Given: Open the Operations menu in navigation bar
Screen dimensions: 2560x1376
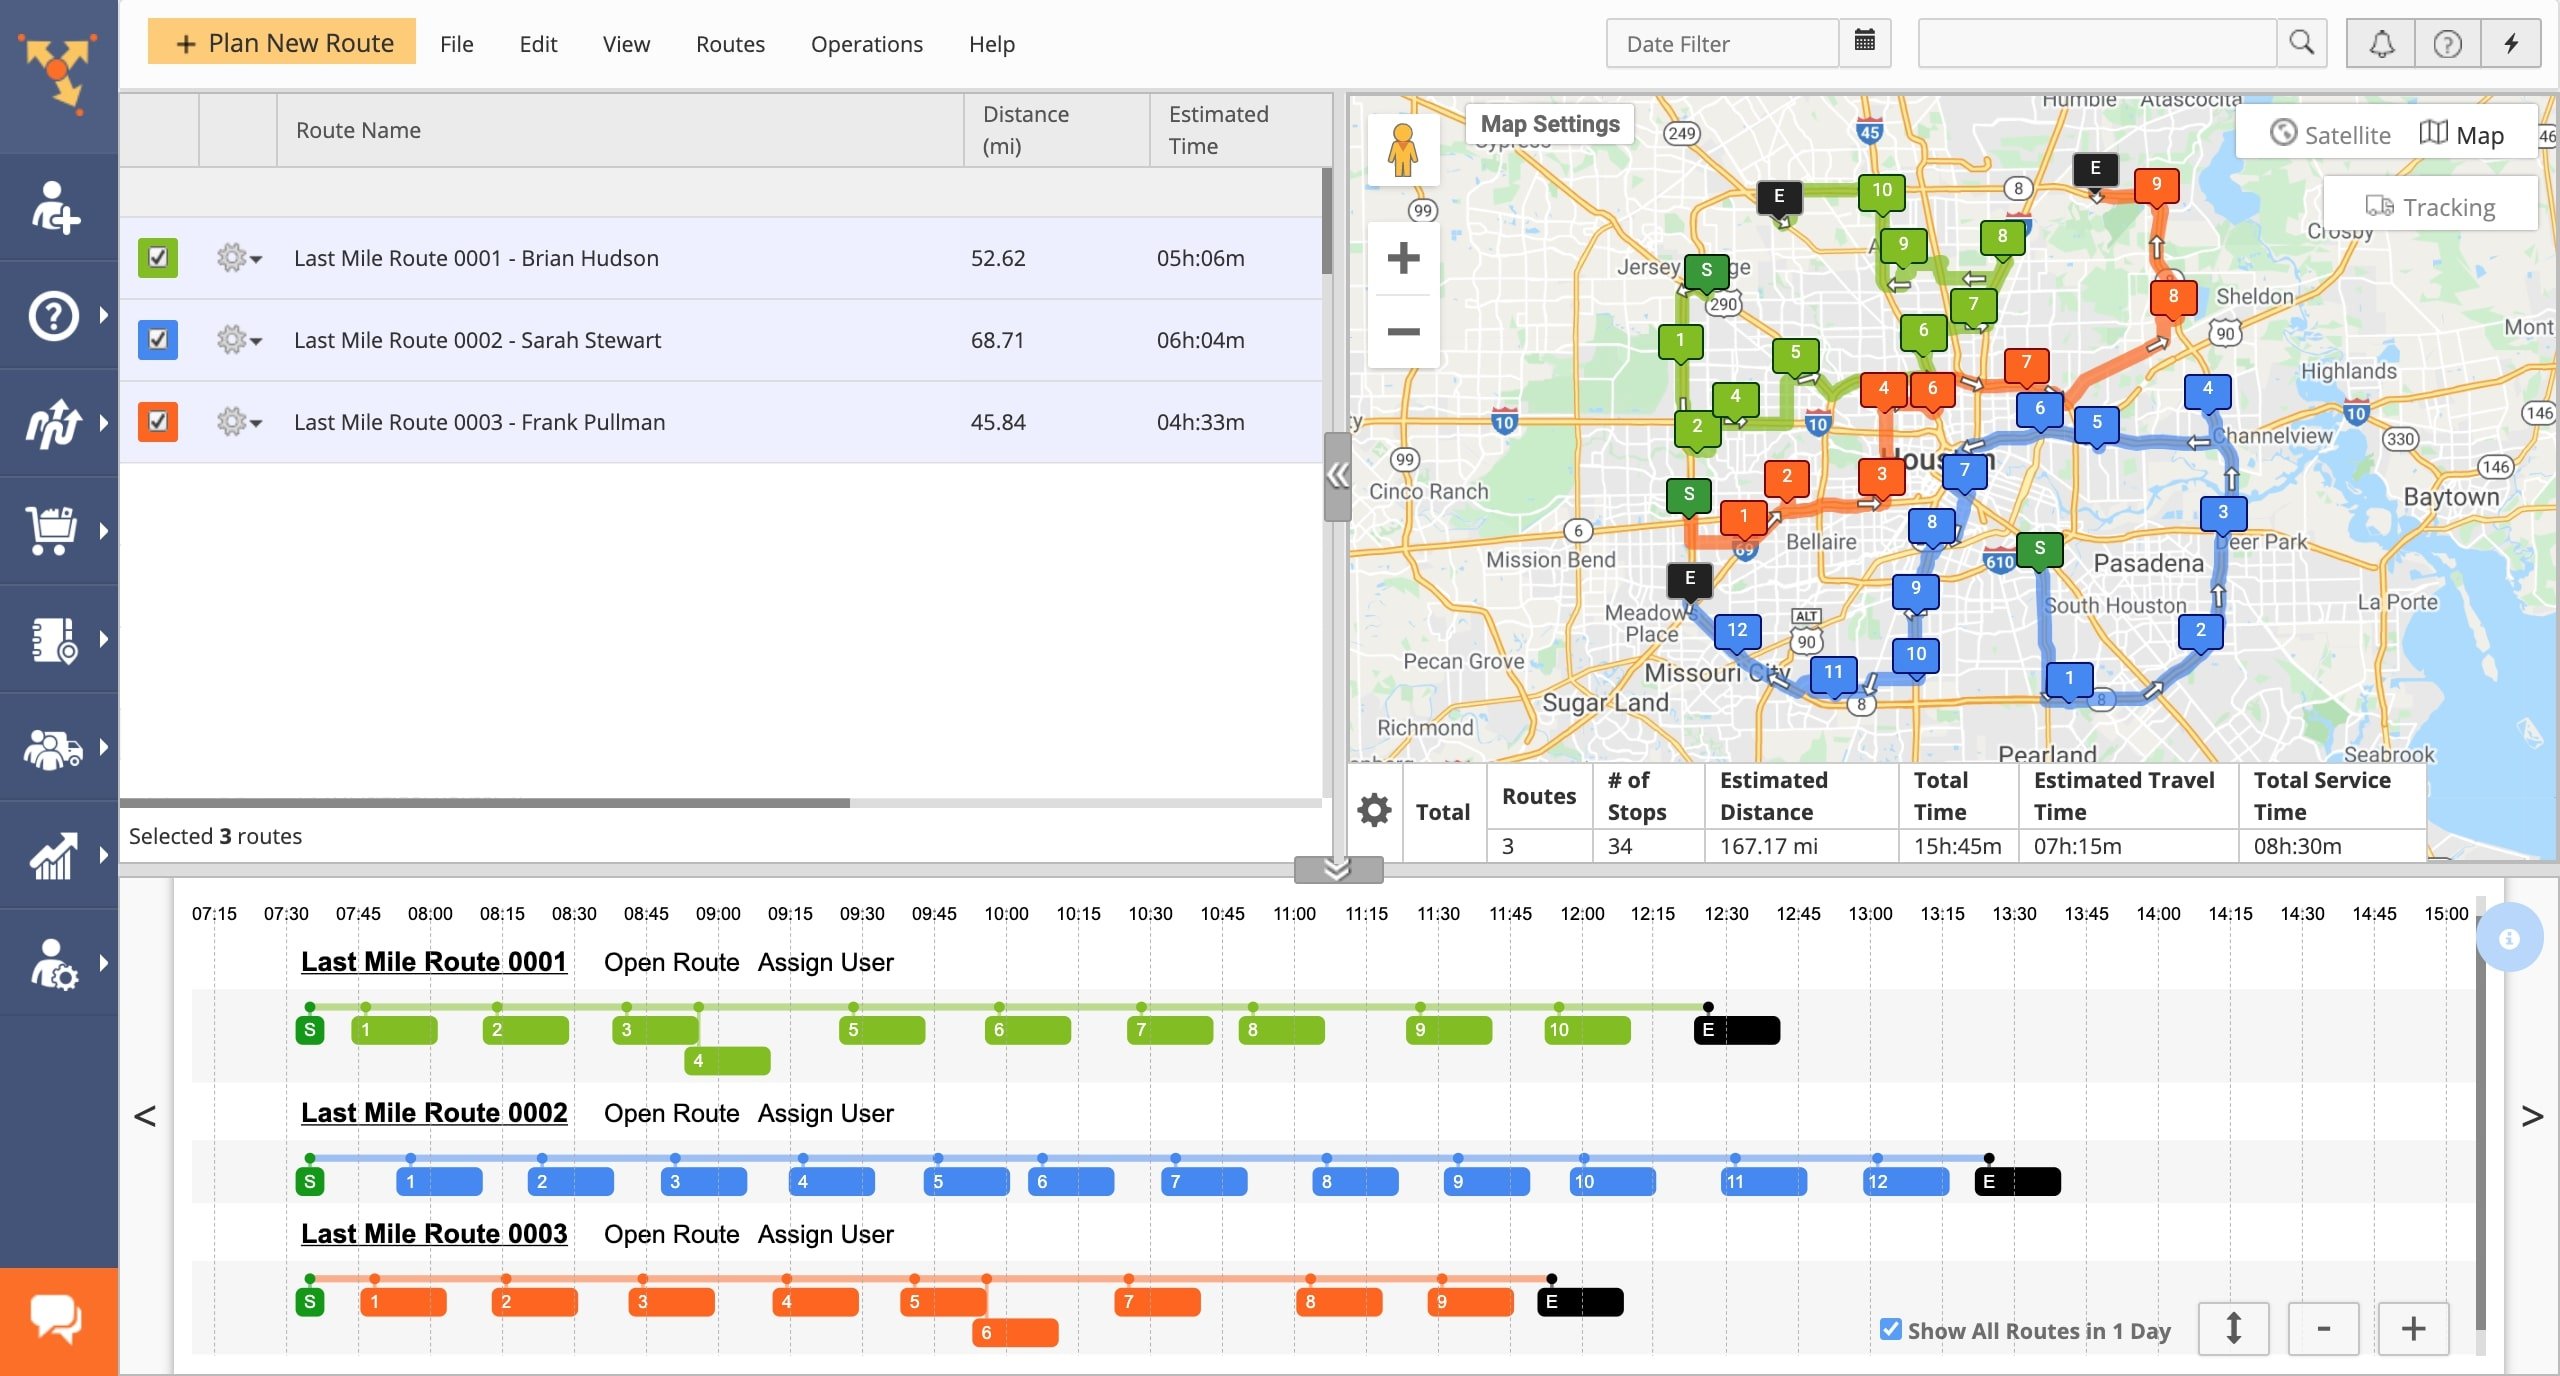Looking at the screenshot, I should [x=866, y=42].
